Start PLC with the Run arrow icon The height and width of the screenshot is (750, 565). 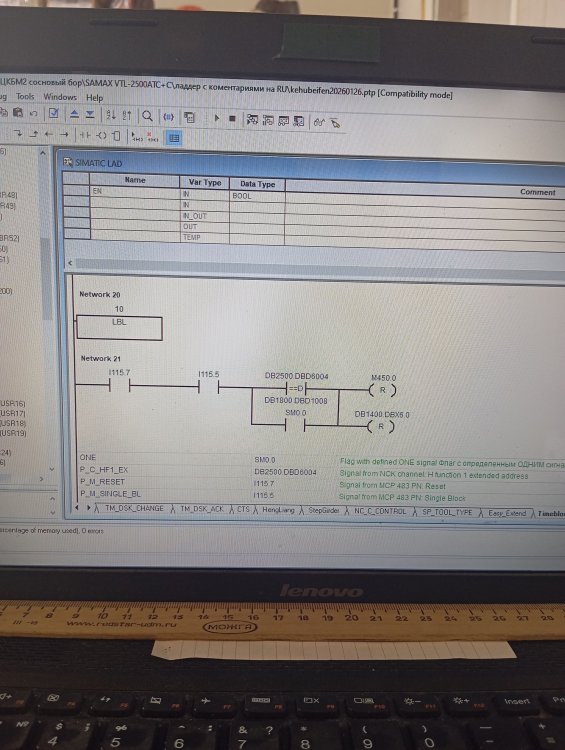point(216,118)
